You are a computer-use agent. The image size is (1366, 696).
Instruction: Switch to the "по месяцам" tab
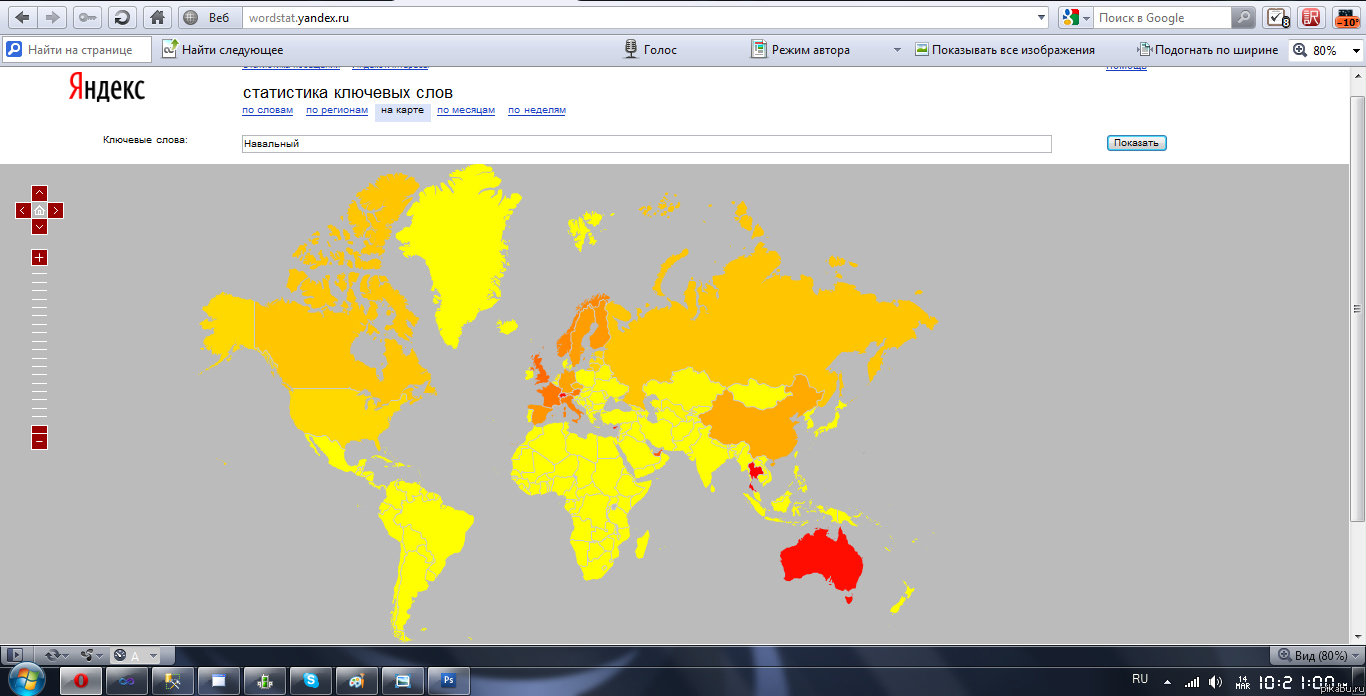click(x=466, y=110)
